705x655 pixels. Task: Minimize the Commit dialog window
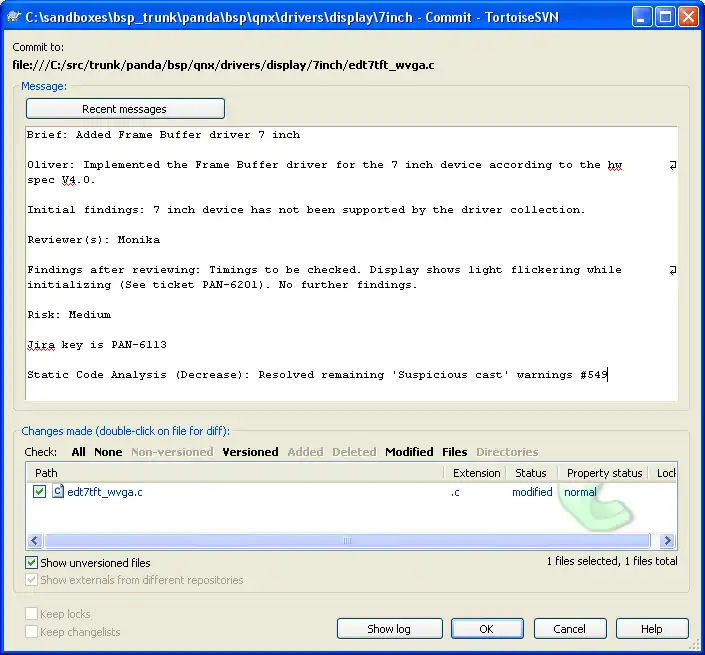(x=642, y=18)
